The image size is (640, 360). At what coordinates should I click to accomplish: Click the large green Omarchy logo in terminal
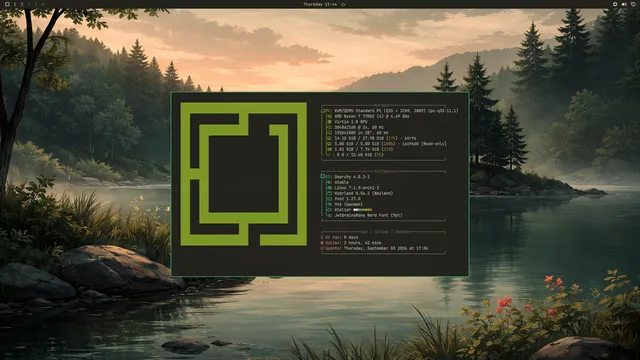244,174
